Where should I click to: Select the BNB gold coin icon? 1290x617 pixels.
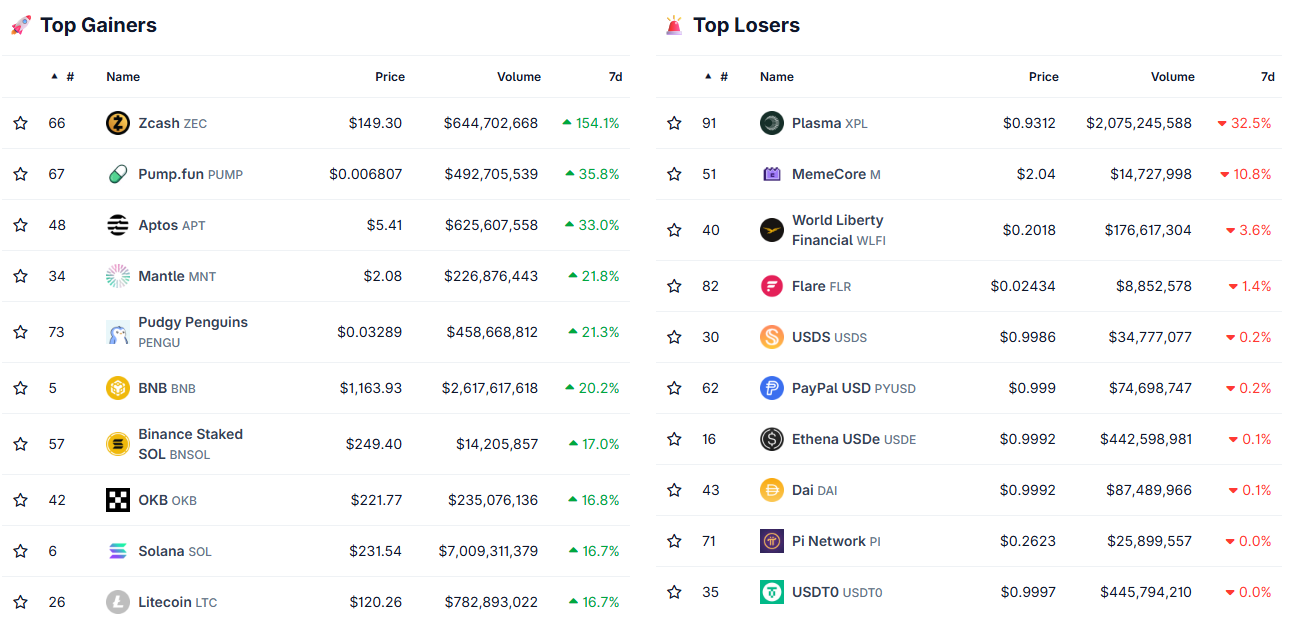117,387
